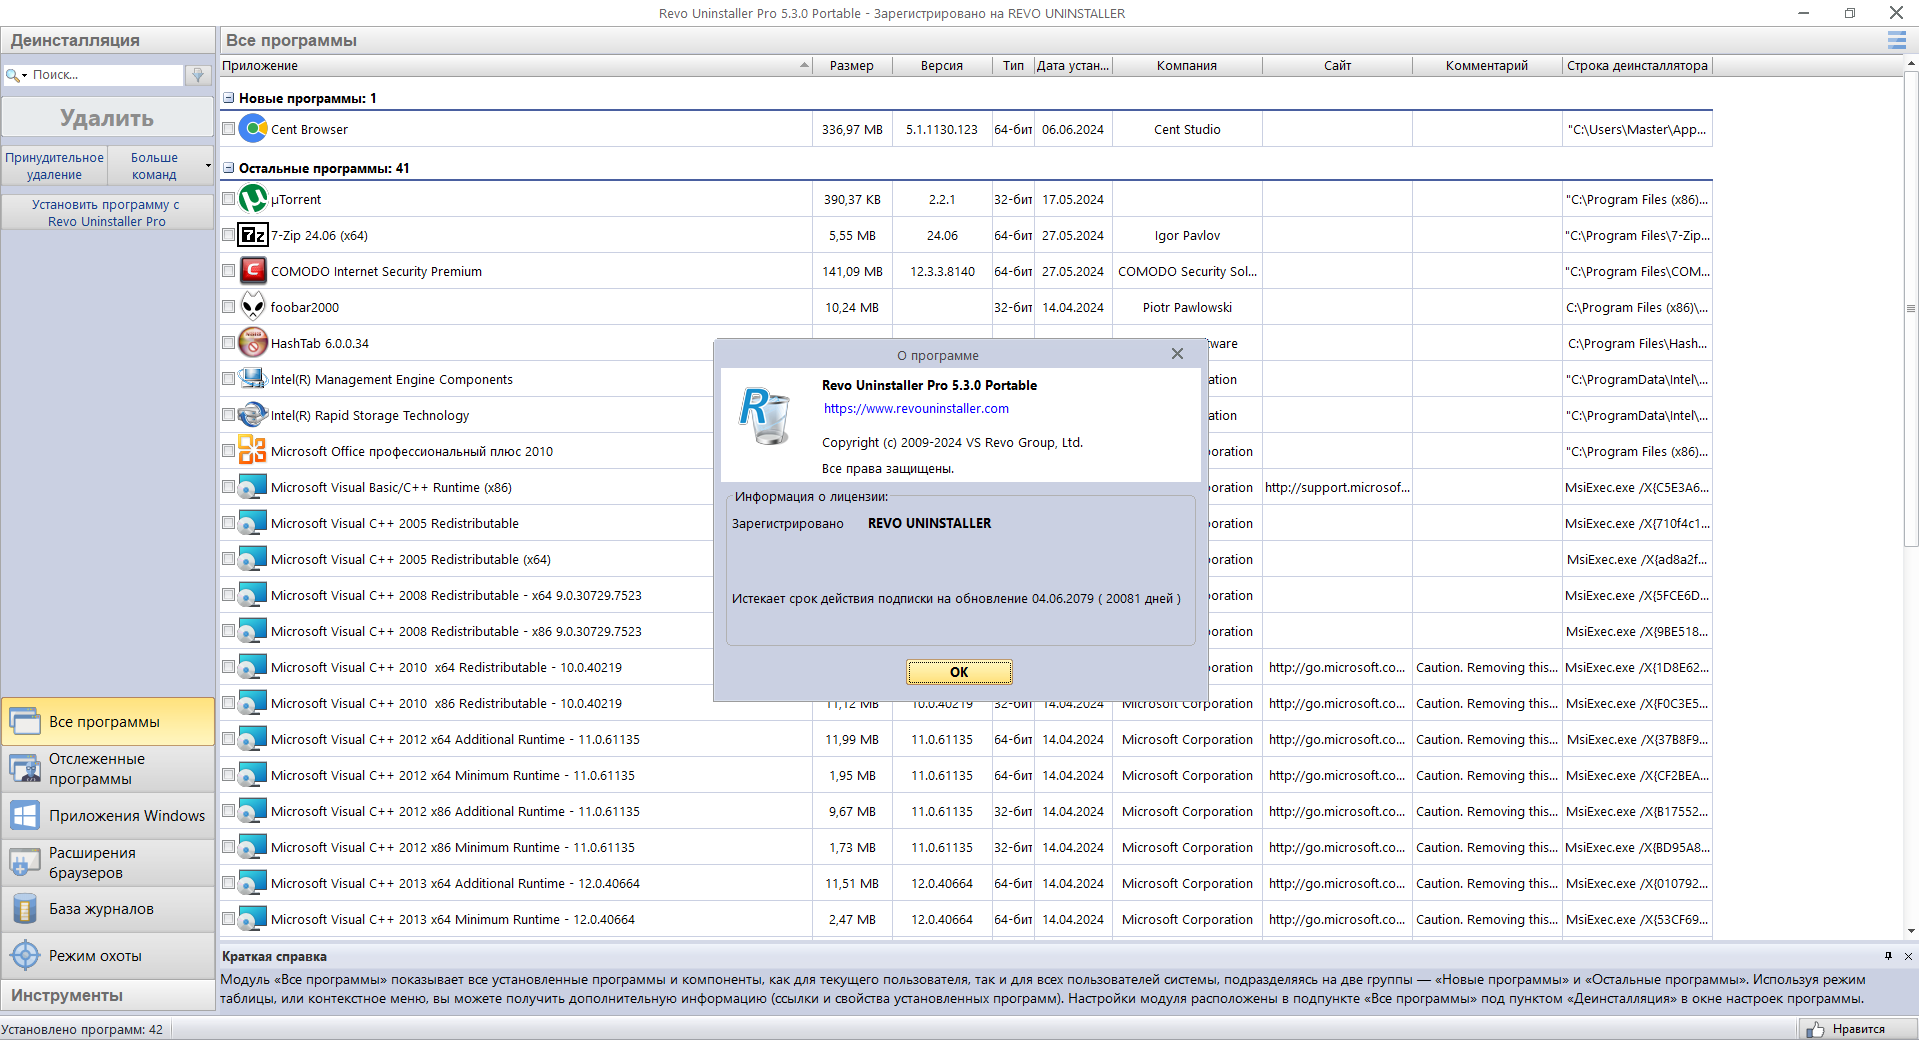The width and height of the screenshot is (1919, 1040).
Task: Click the Revo Uninstaller logo in dialog
Action: click(x=764, y=417)
